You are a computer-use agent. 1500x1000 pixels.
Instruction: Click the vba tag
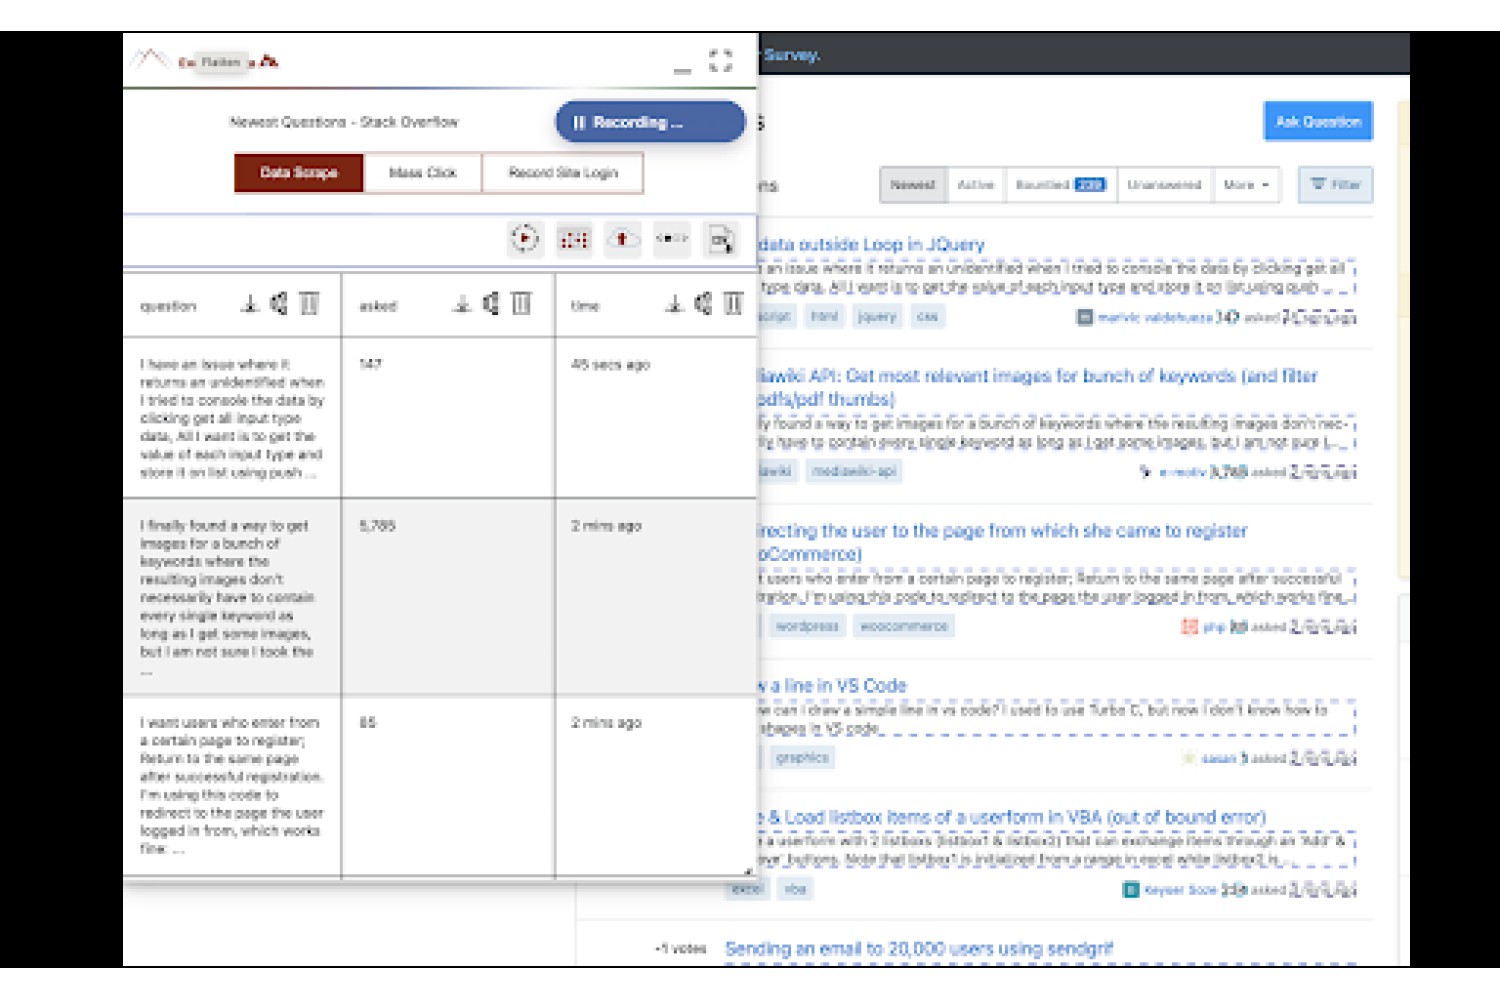[796, 889]
